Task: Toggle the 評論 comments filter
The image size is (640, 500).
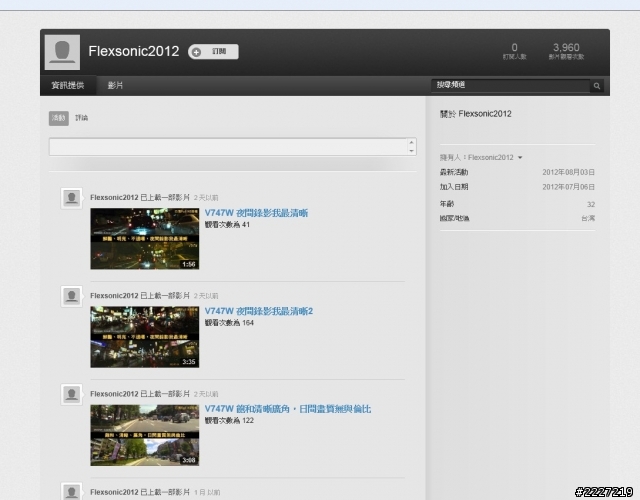Action: [x=82, y=118]
